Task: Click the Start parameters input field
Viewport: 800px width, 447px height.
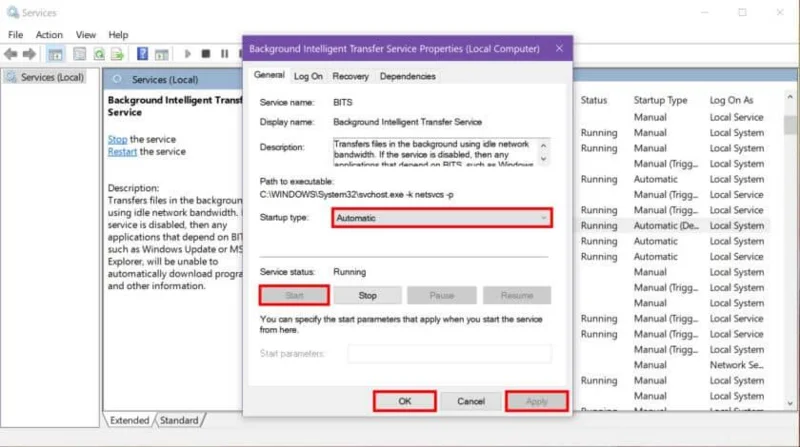Action: coord(449,353)
